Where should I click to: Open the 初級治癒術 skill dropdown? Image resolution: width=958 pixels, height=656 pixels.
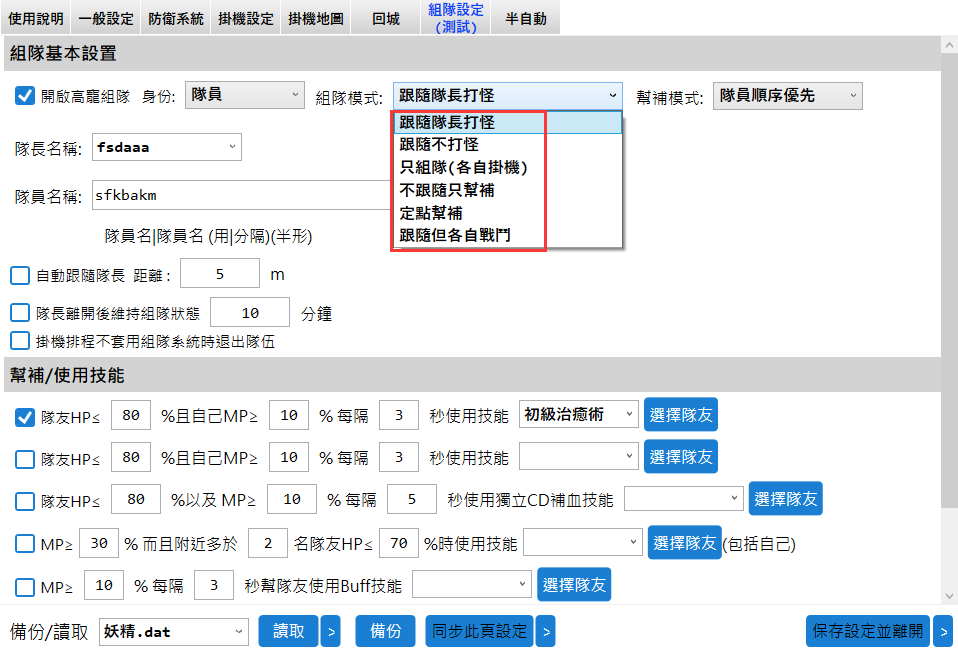tap(579, 414)
